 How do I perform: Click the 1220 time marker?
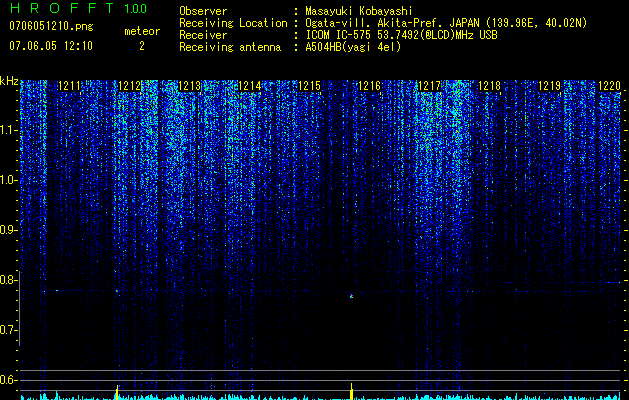click(x=609, y=86)
